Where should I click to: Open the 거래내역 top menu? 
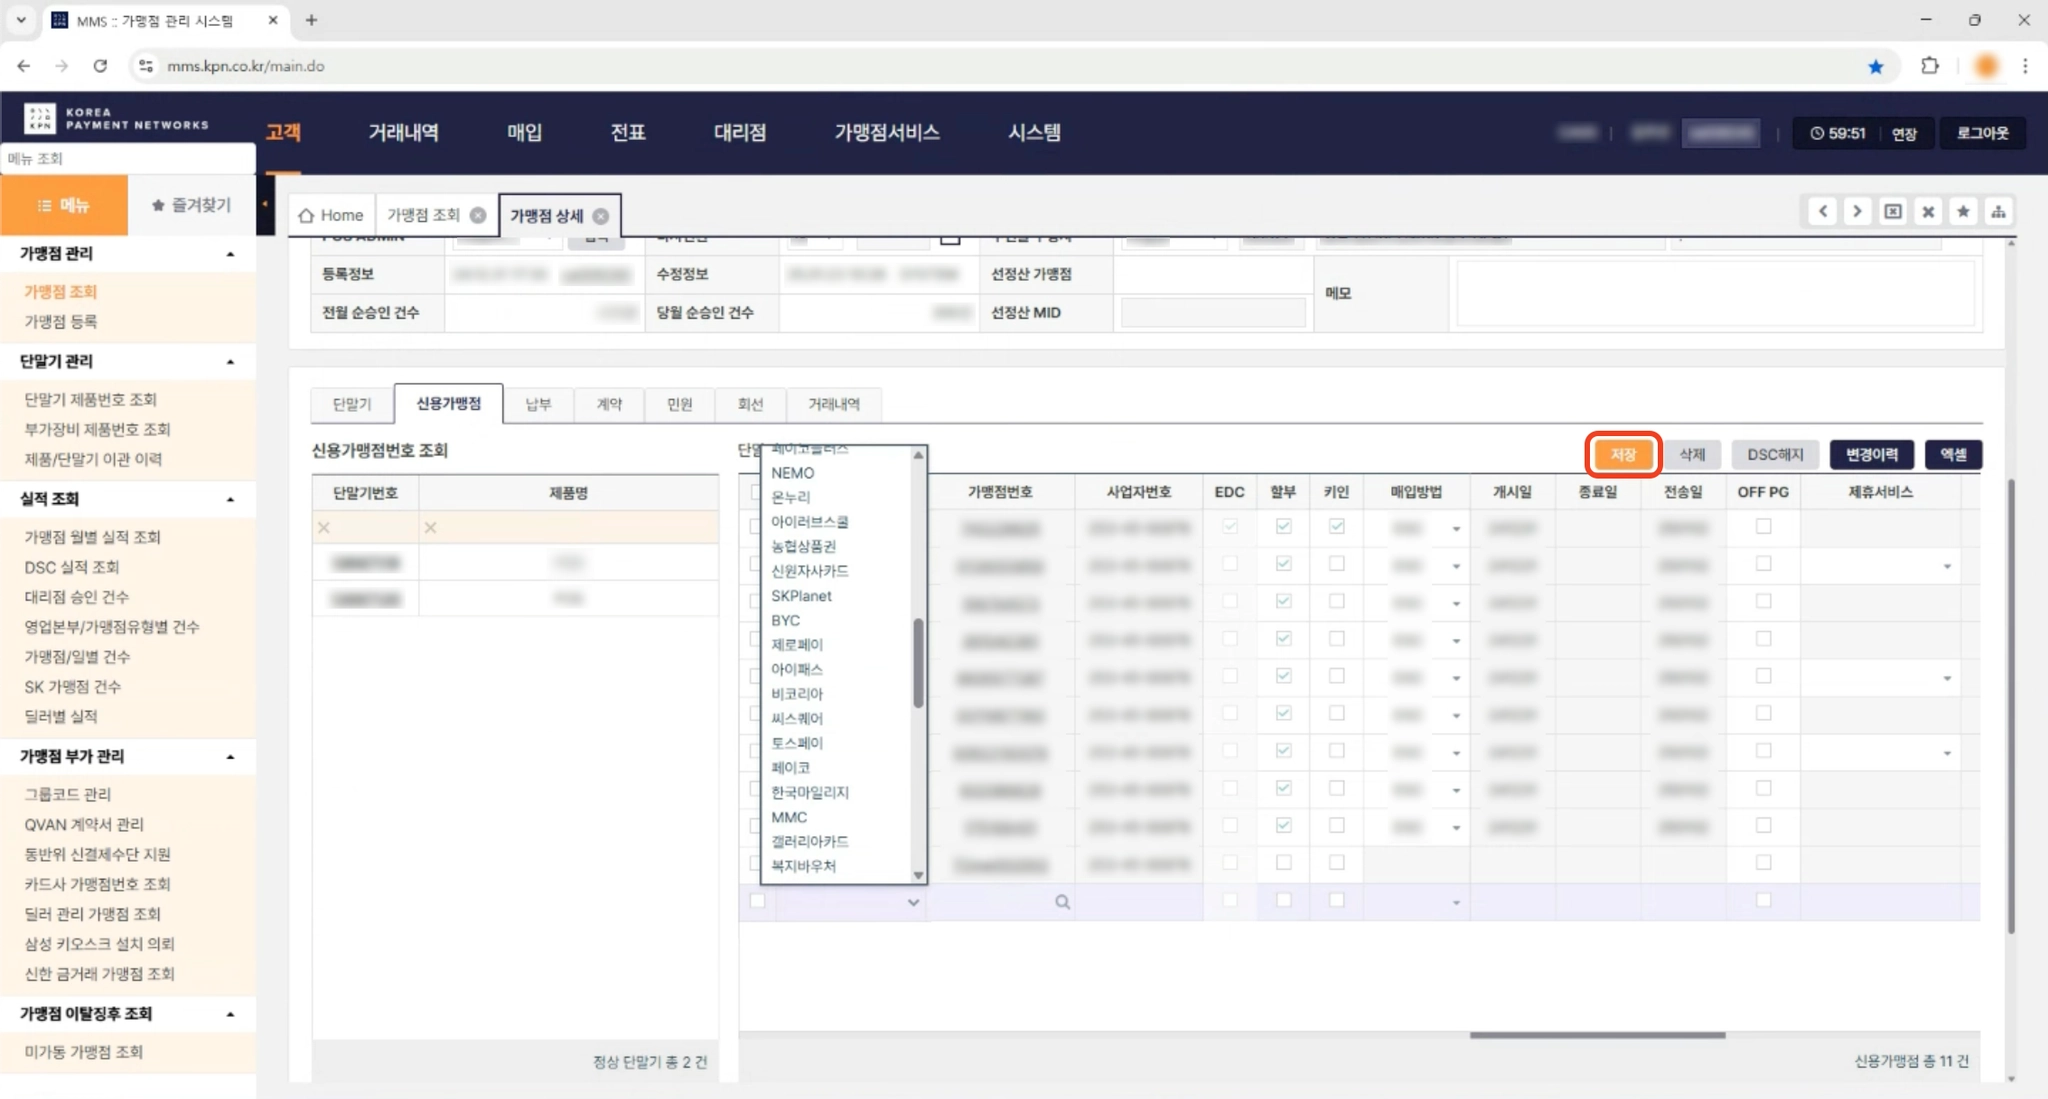pos(403,132)
